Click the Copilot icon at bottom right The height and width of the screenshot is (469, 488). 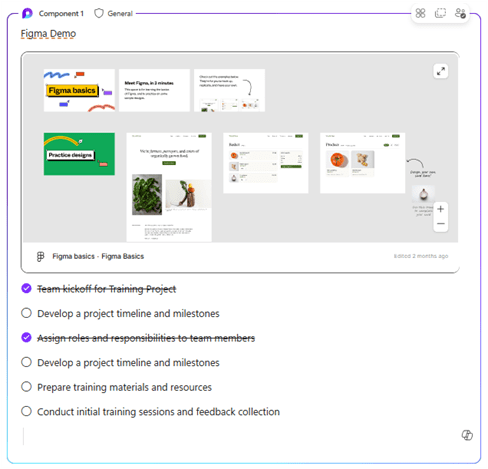(467, 435)
